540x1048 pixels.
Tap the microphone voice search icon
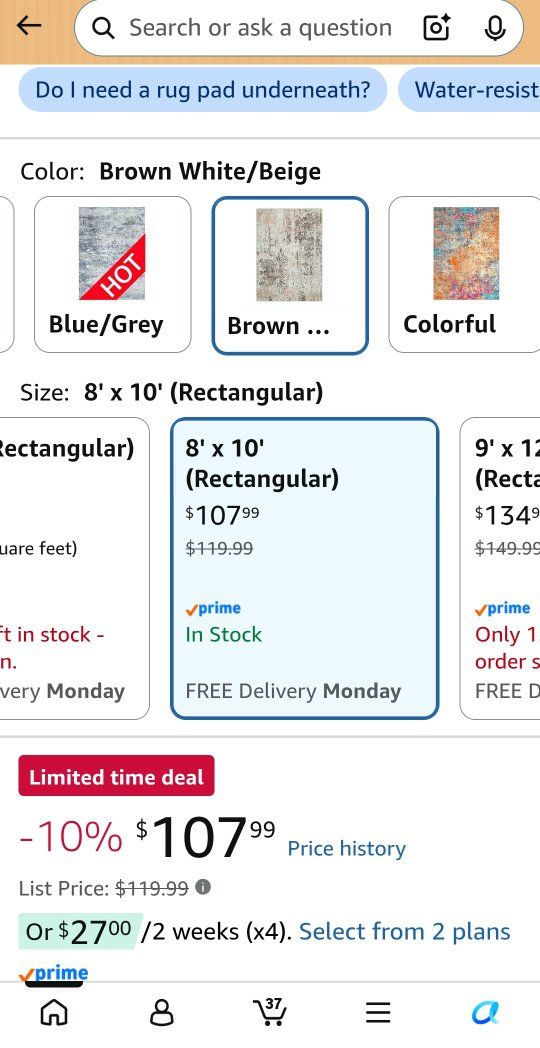[495, 27]
